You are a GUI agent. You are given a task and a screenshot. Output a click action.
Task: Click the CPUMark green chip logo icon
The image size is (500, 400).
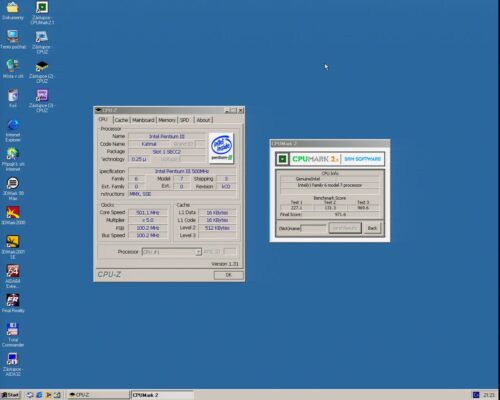click(282, 159)
